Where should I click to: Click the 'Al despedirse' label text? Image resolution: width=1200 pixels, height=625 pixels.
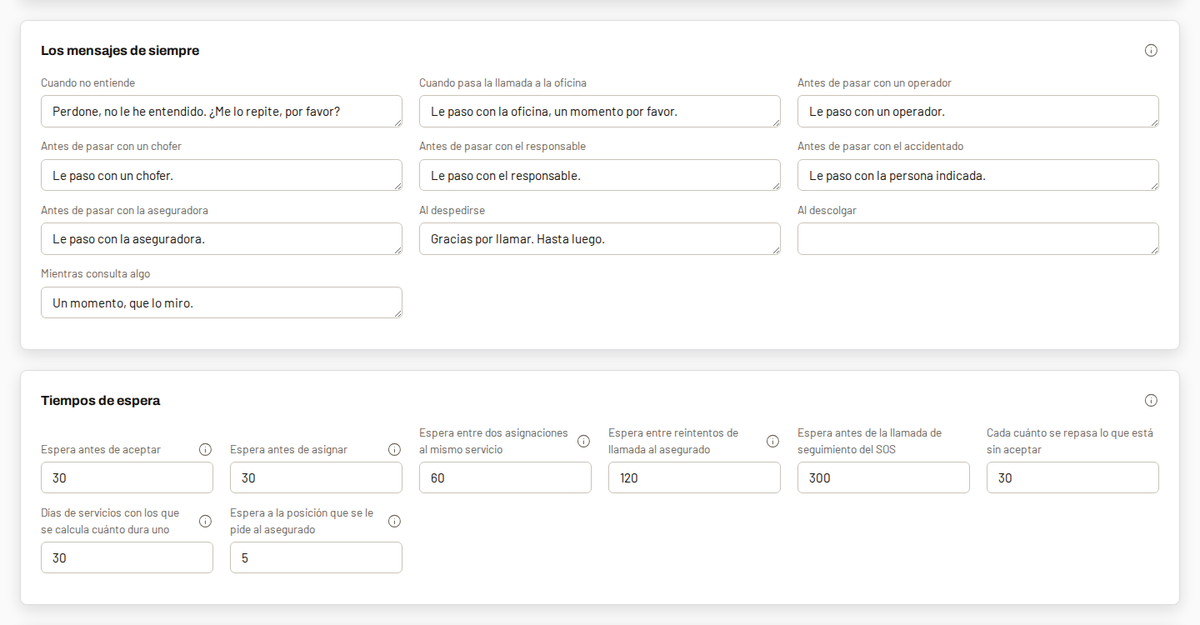(452, 210)
